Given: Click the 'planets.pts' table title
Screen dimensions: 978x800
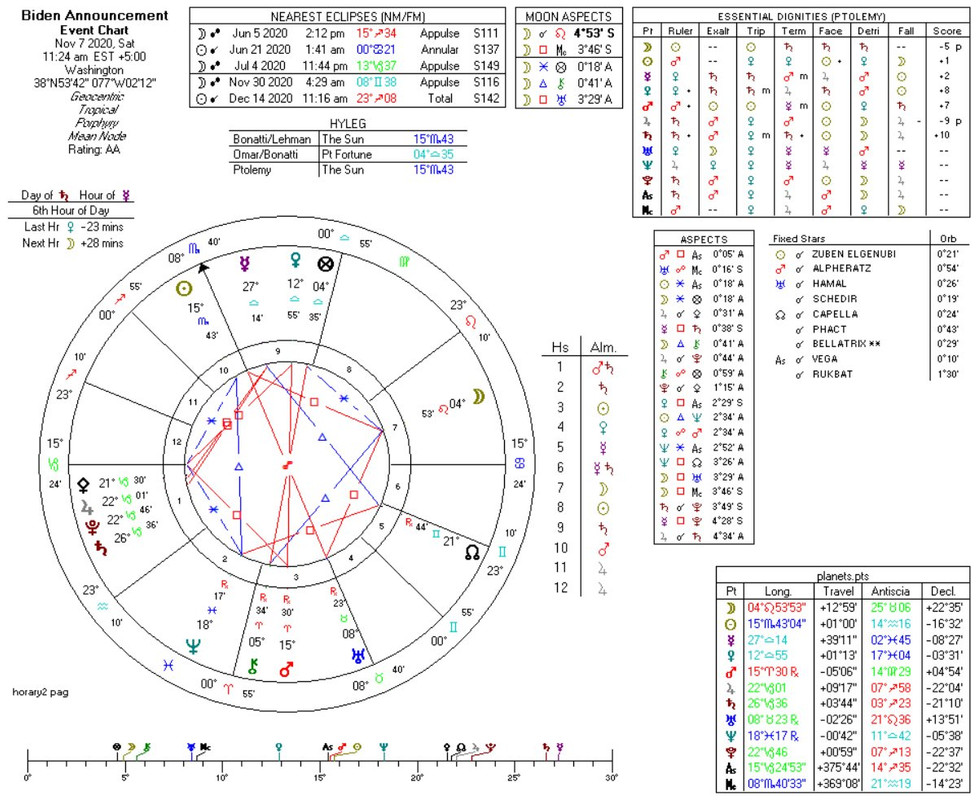Looking at the screenshot, I should pyautogui.click(x=843, y=577).
